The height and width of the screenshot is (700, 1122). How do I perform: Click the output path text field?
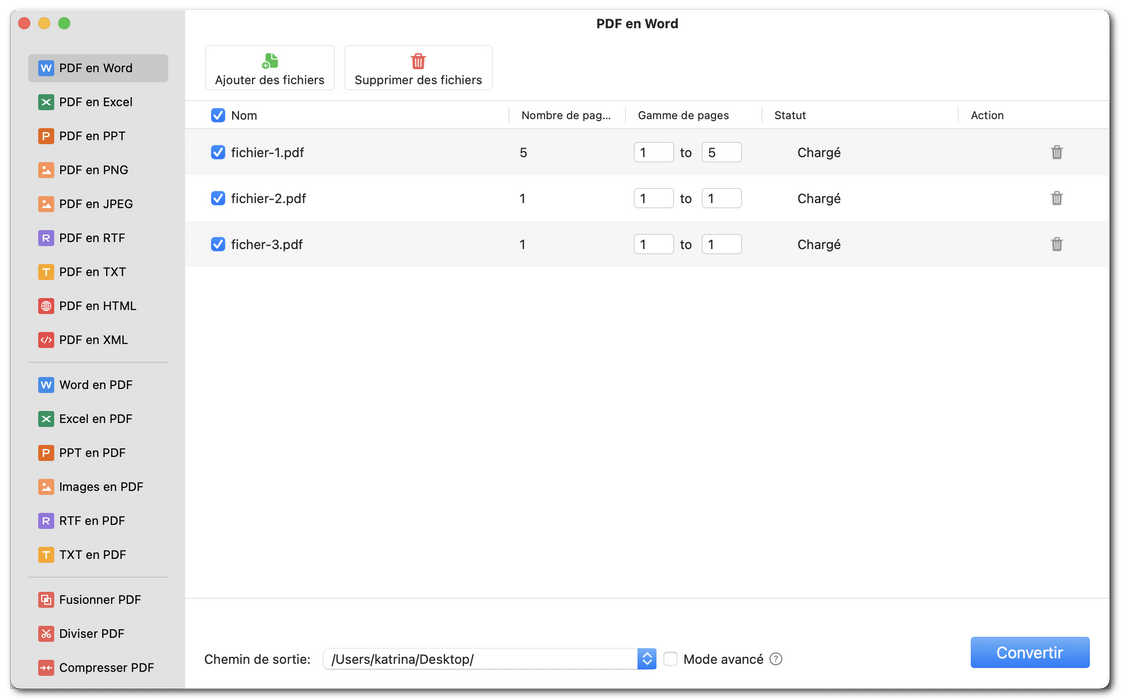[x=480, y=659]
